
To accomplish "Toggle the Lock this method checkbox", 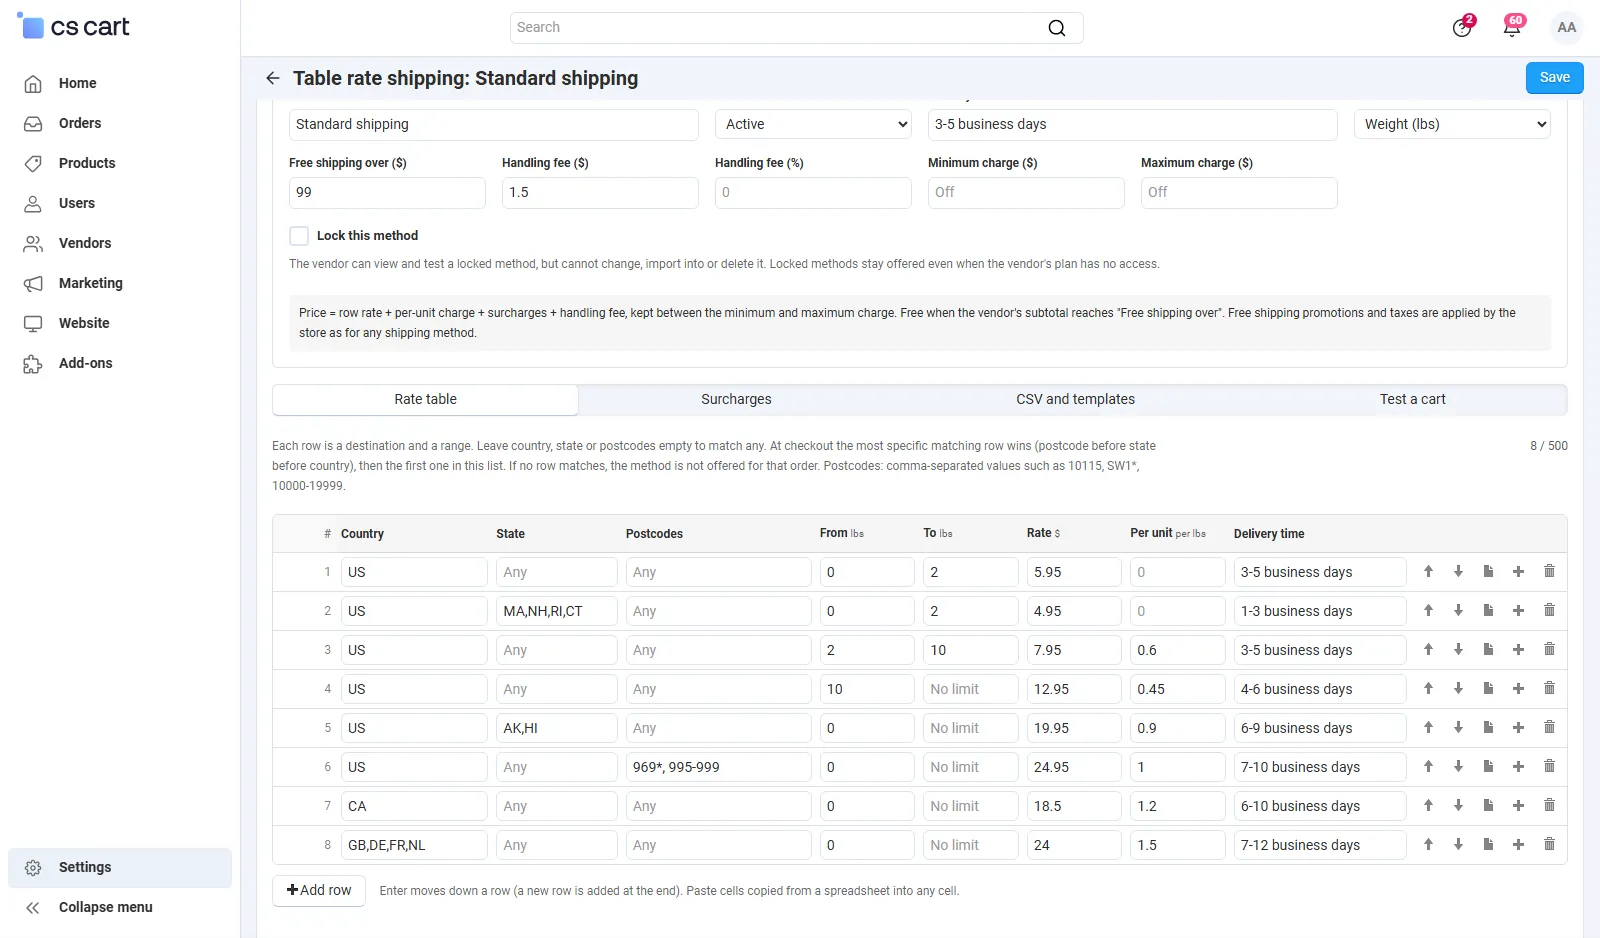I will pyautogui.click(x=299, y=236).
